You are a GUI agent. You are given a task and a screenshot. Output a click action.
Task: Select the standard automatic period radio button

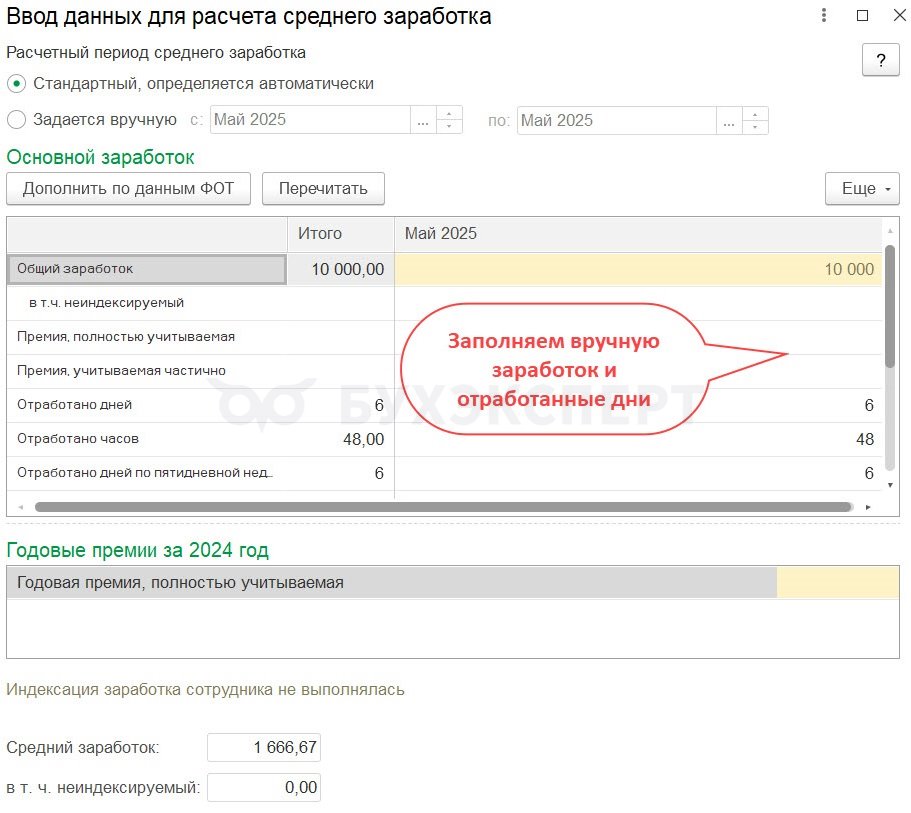click(16, 84)
